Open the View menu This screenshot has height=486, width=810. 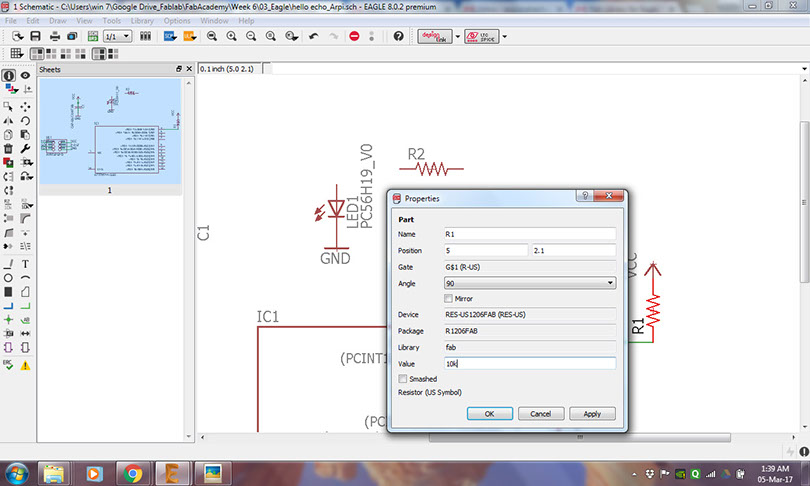coord(84,21)
